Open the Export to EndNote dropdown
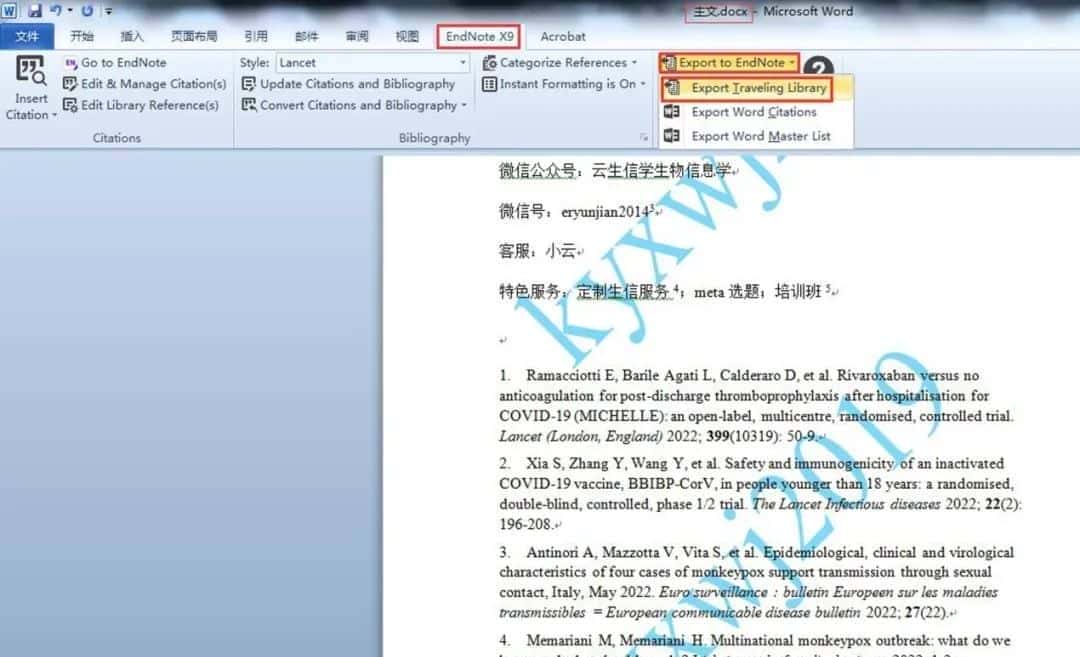This screenshot has height=657, width=1080. point(729,62)
